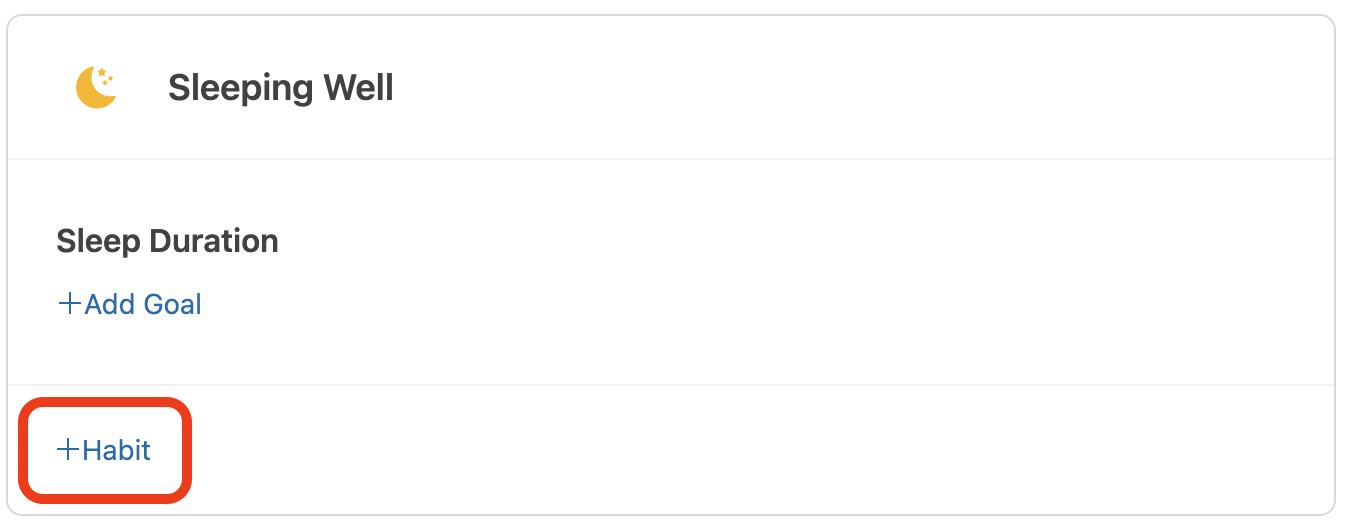
Task: Add a new Habit using +Habit
Action: click(x=104, y=450)
